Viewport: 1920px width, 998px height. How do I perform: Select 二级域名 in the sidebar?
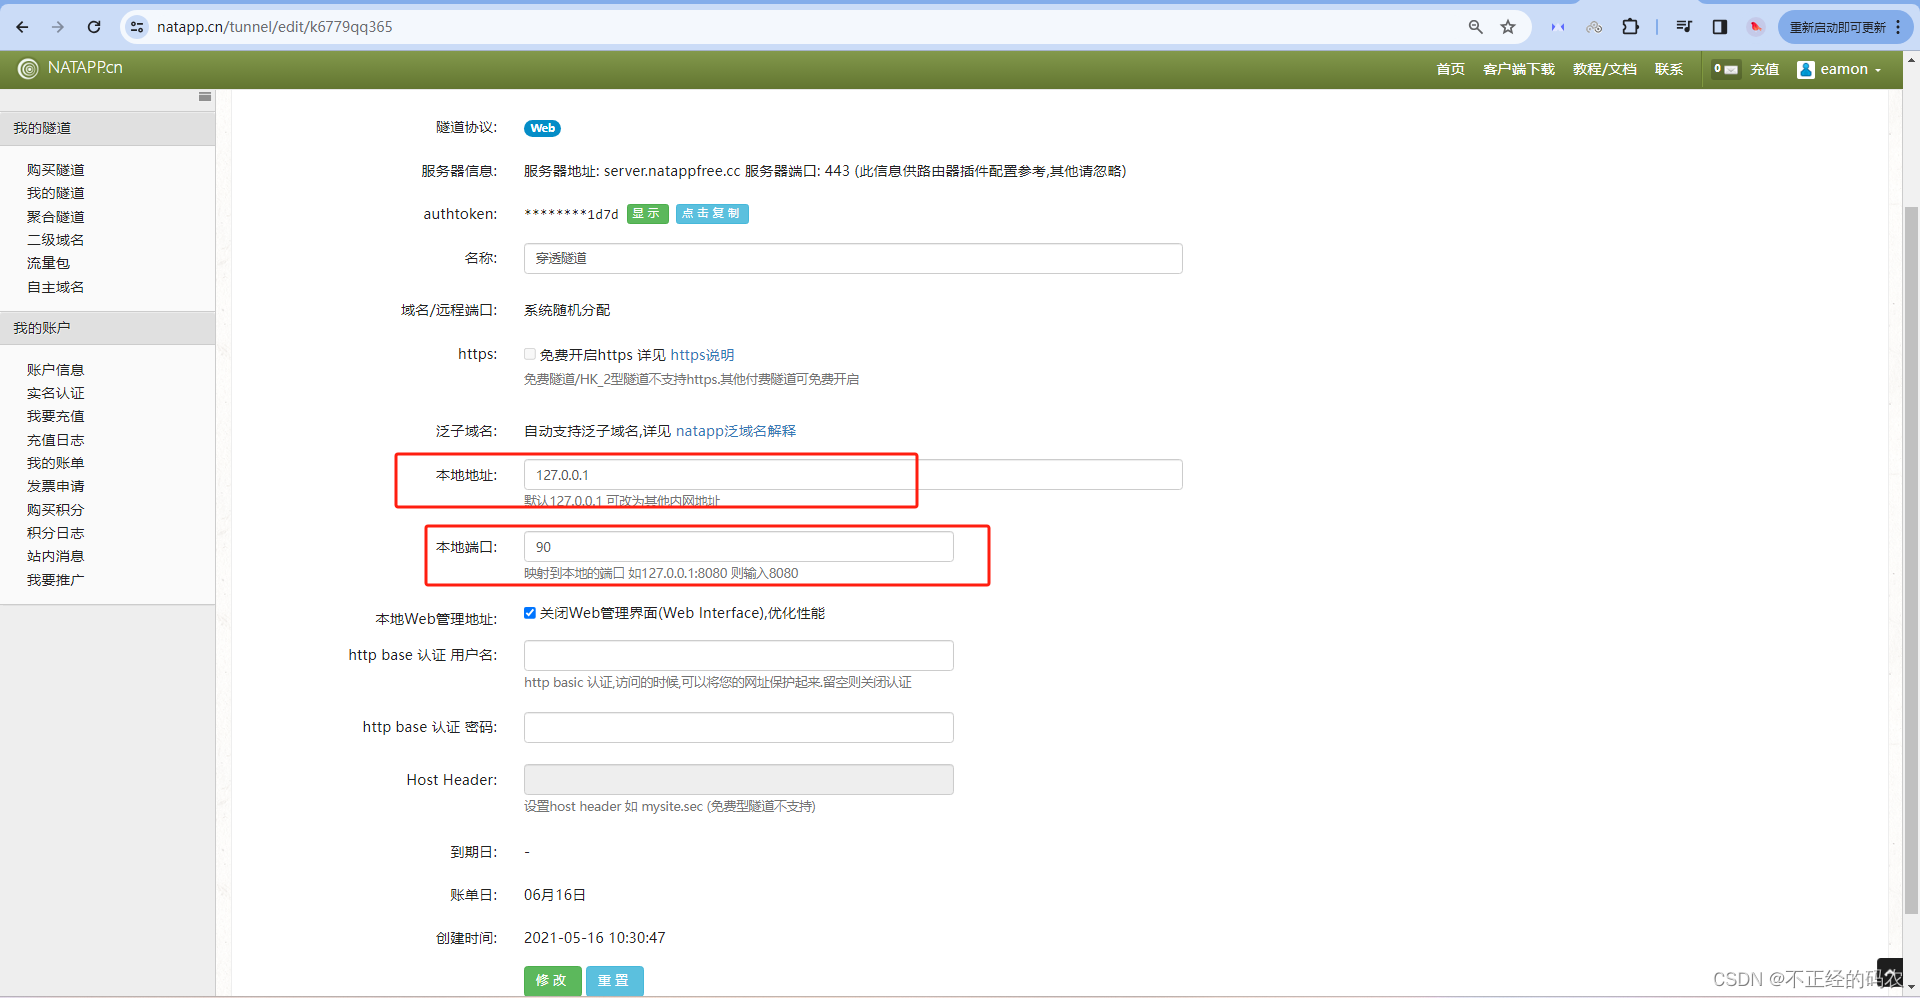55,240
